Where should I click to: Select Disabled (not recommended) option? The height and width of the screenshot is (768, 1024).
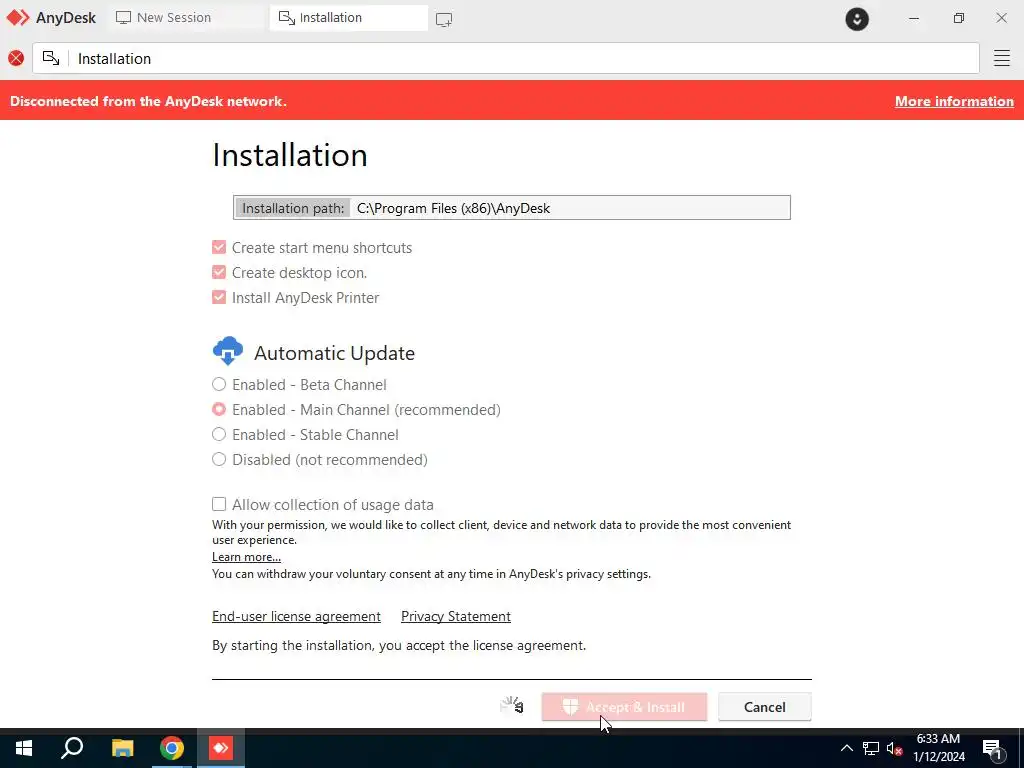click(x=219, y=459)
